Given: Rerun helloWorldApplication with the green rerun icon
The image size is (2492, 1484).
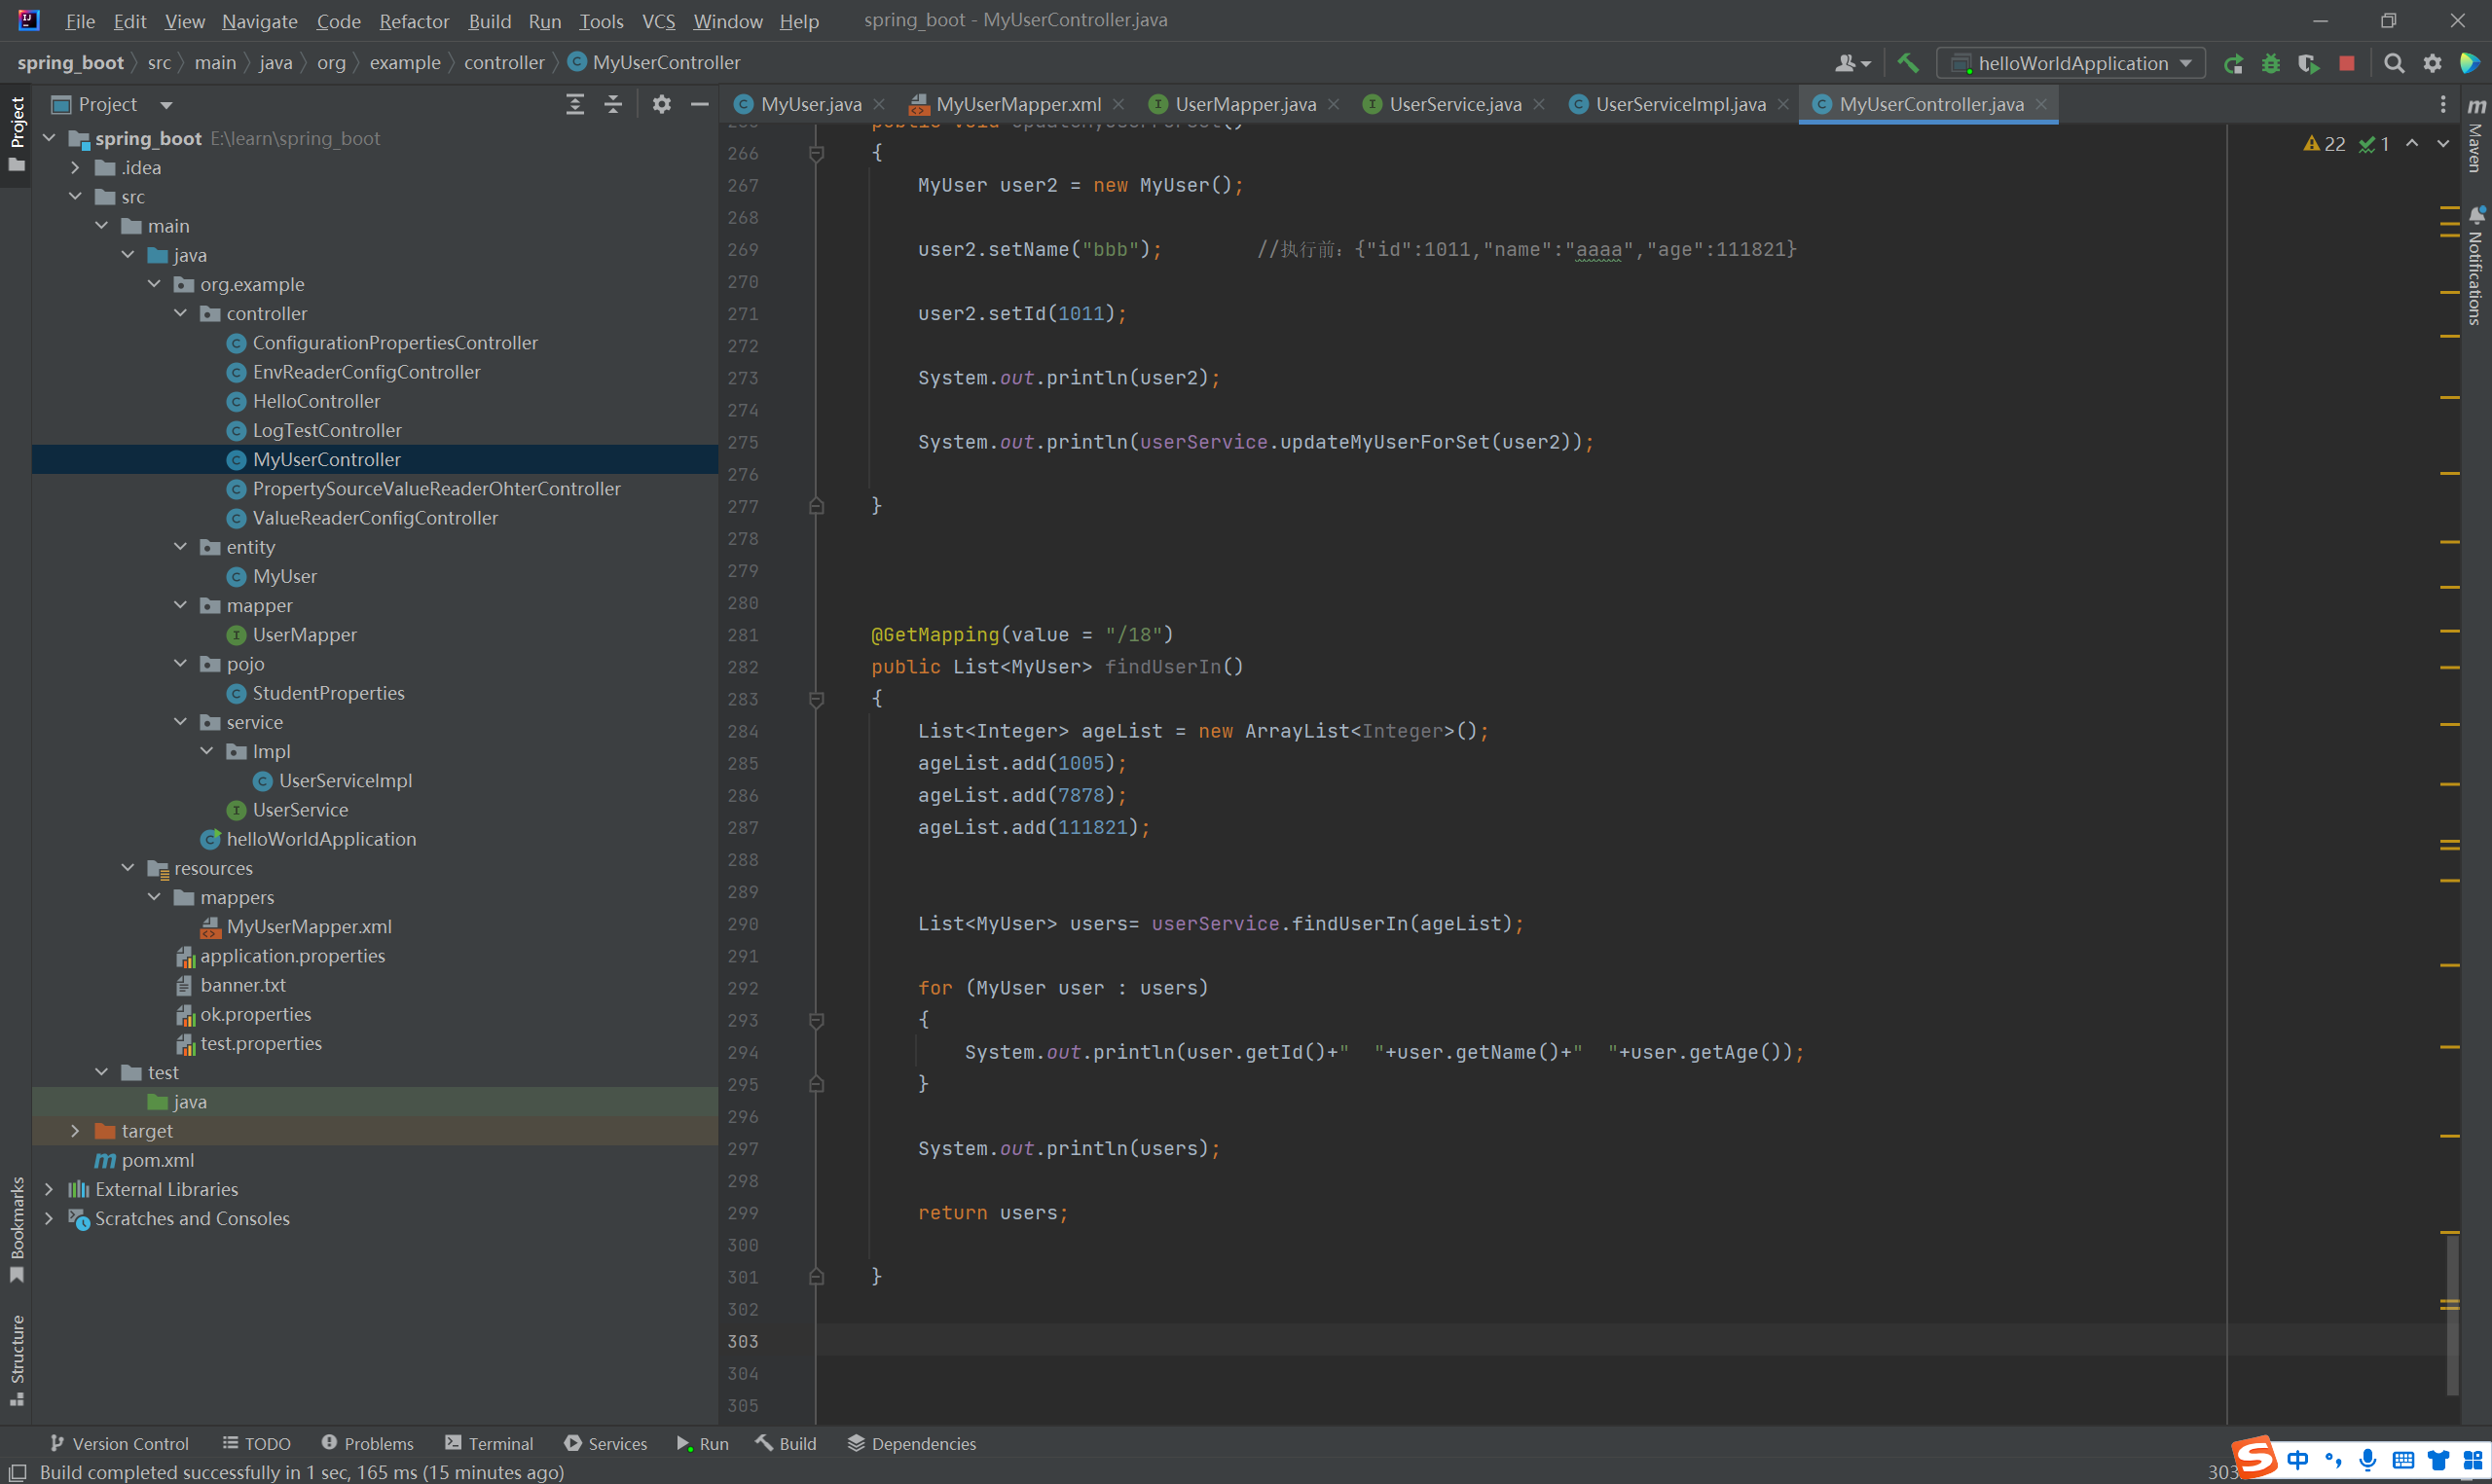Looking at the screenshot, I should click(2233, 64).
